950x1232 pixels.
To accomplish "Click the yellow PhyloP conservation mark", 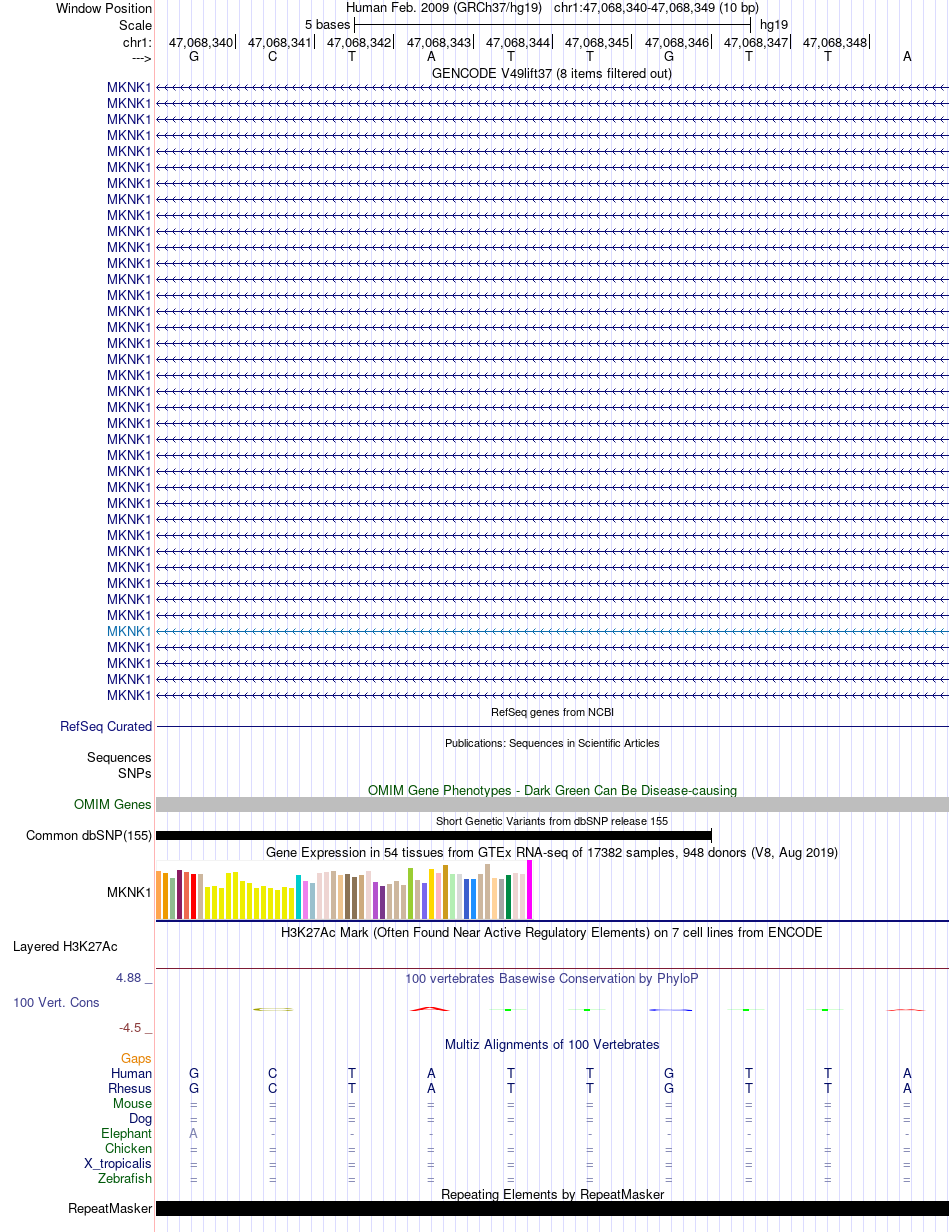I will tap(273, 1009).
